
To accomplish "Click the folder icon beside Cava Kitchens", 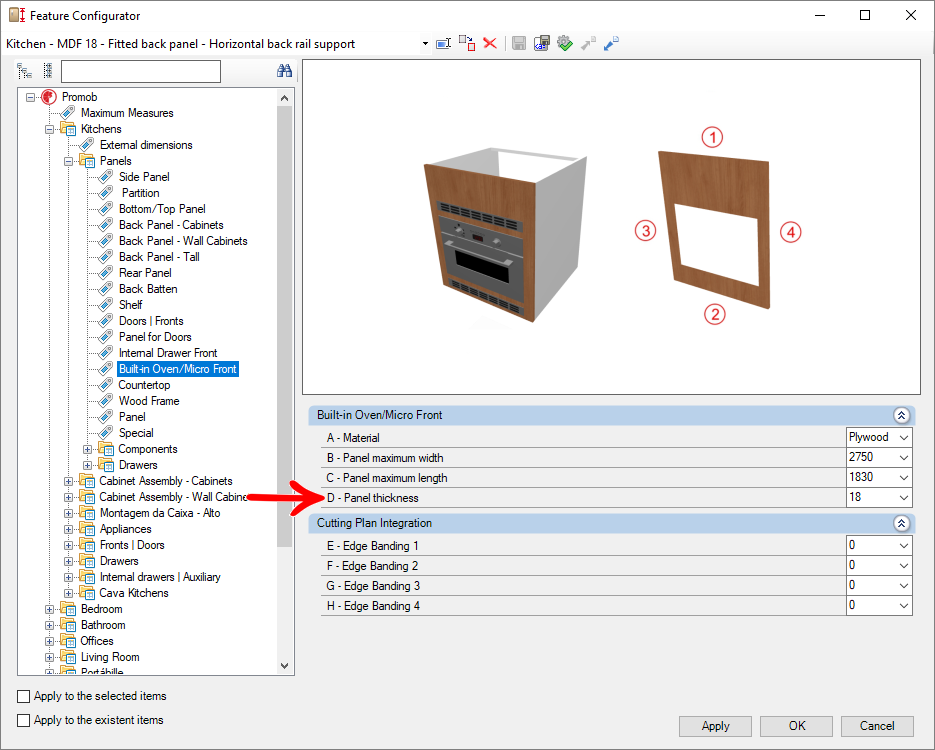I will (x=87, y=593).
